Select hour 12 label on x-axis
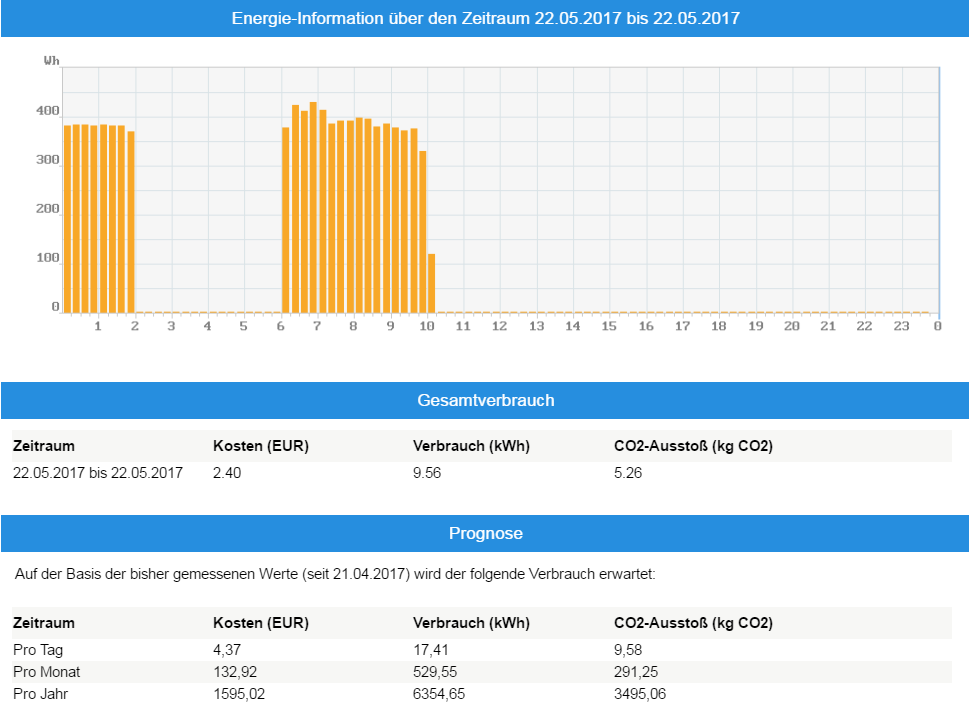Screen dimensions: 969x708 click(x=499, y=326)
